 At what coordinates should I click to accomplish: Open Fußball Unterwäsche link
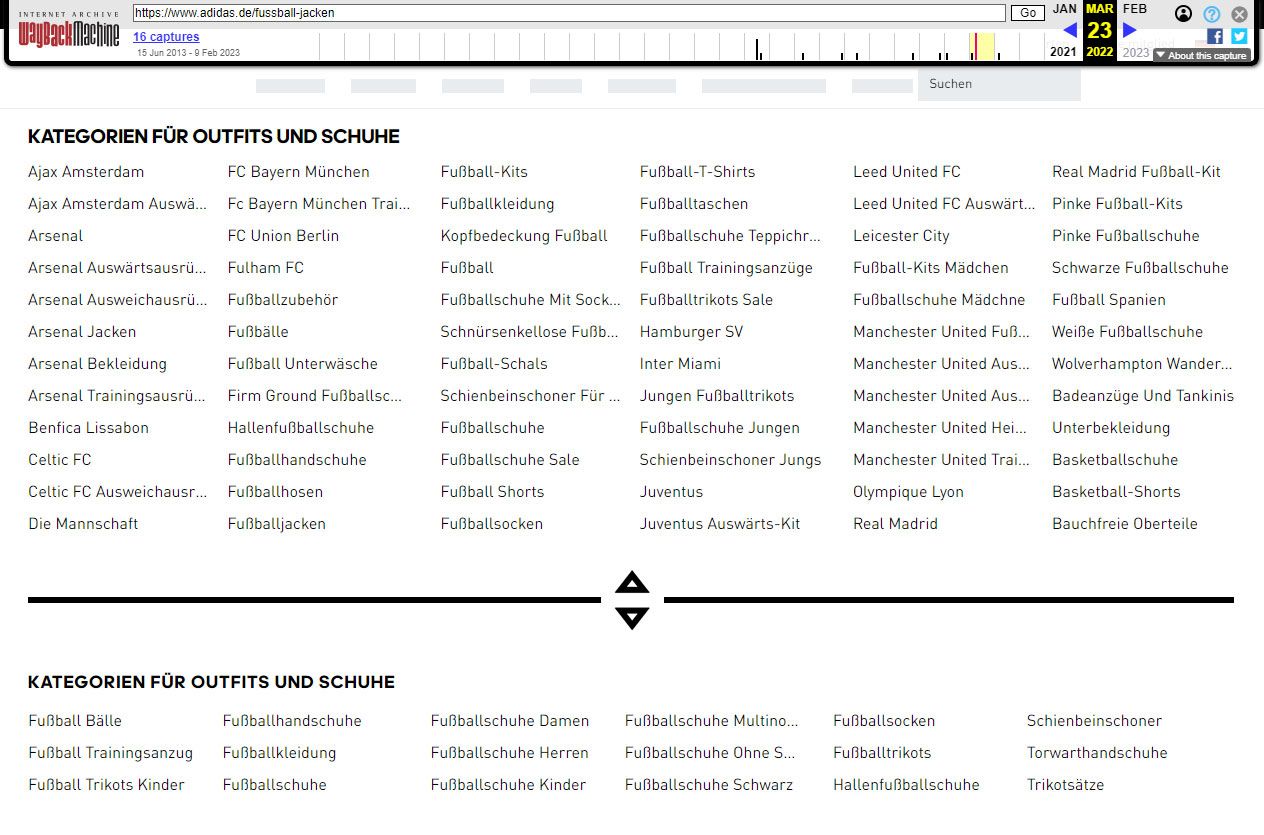click(302, 364)
